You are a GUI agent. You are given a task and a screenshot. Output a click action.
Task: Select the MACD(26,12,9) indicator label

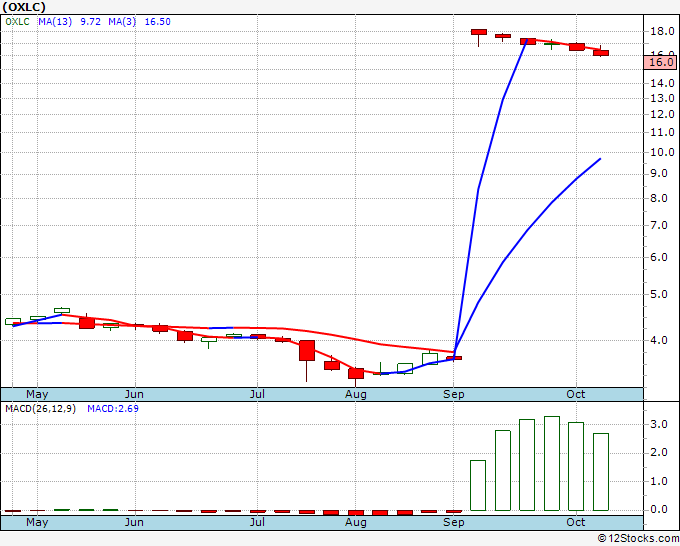40,409
